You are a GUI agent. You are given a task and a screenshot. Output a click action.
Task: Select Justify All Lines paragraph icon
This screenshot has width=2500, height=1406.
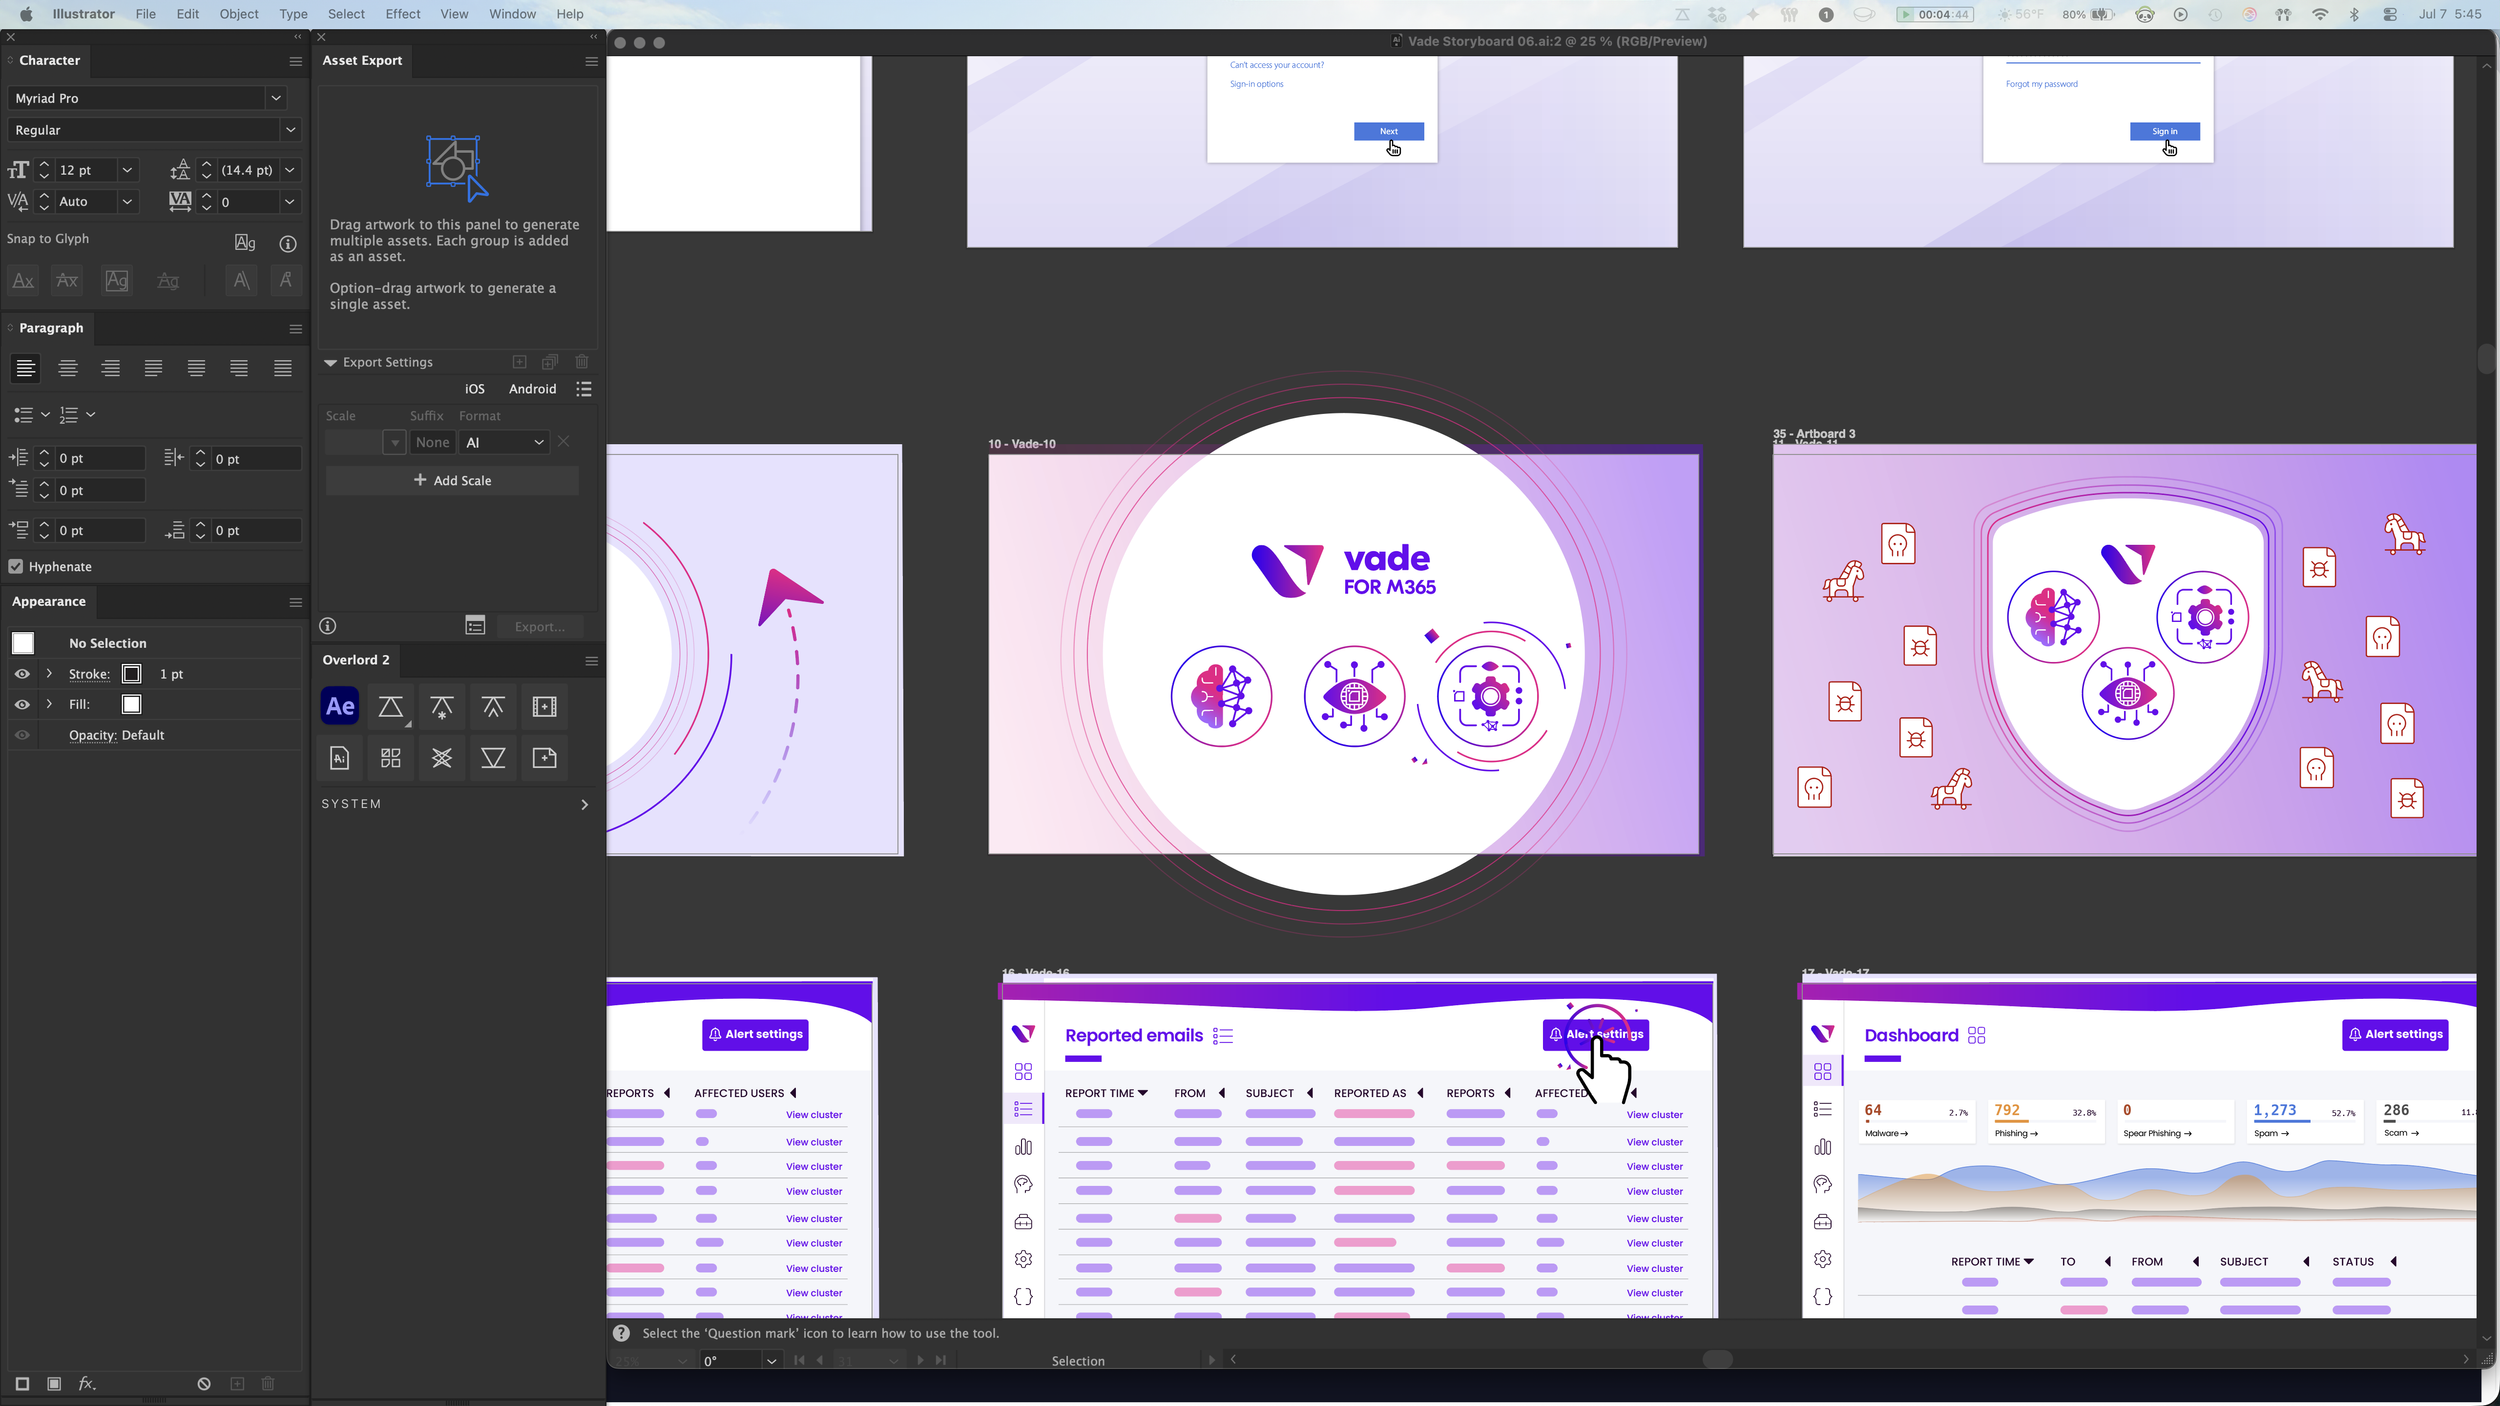(x=283, y=368)
